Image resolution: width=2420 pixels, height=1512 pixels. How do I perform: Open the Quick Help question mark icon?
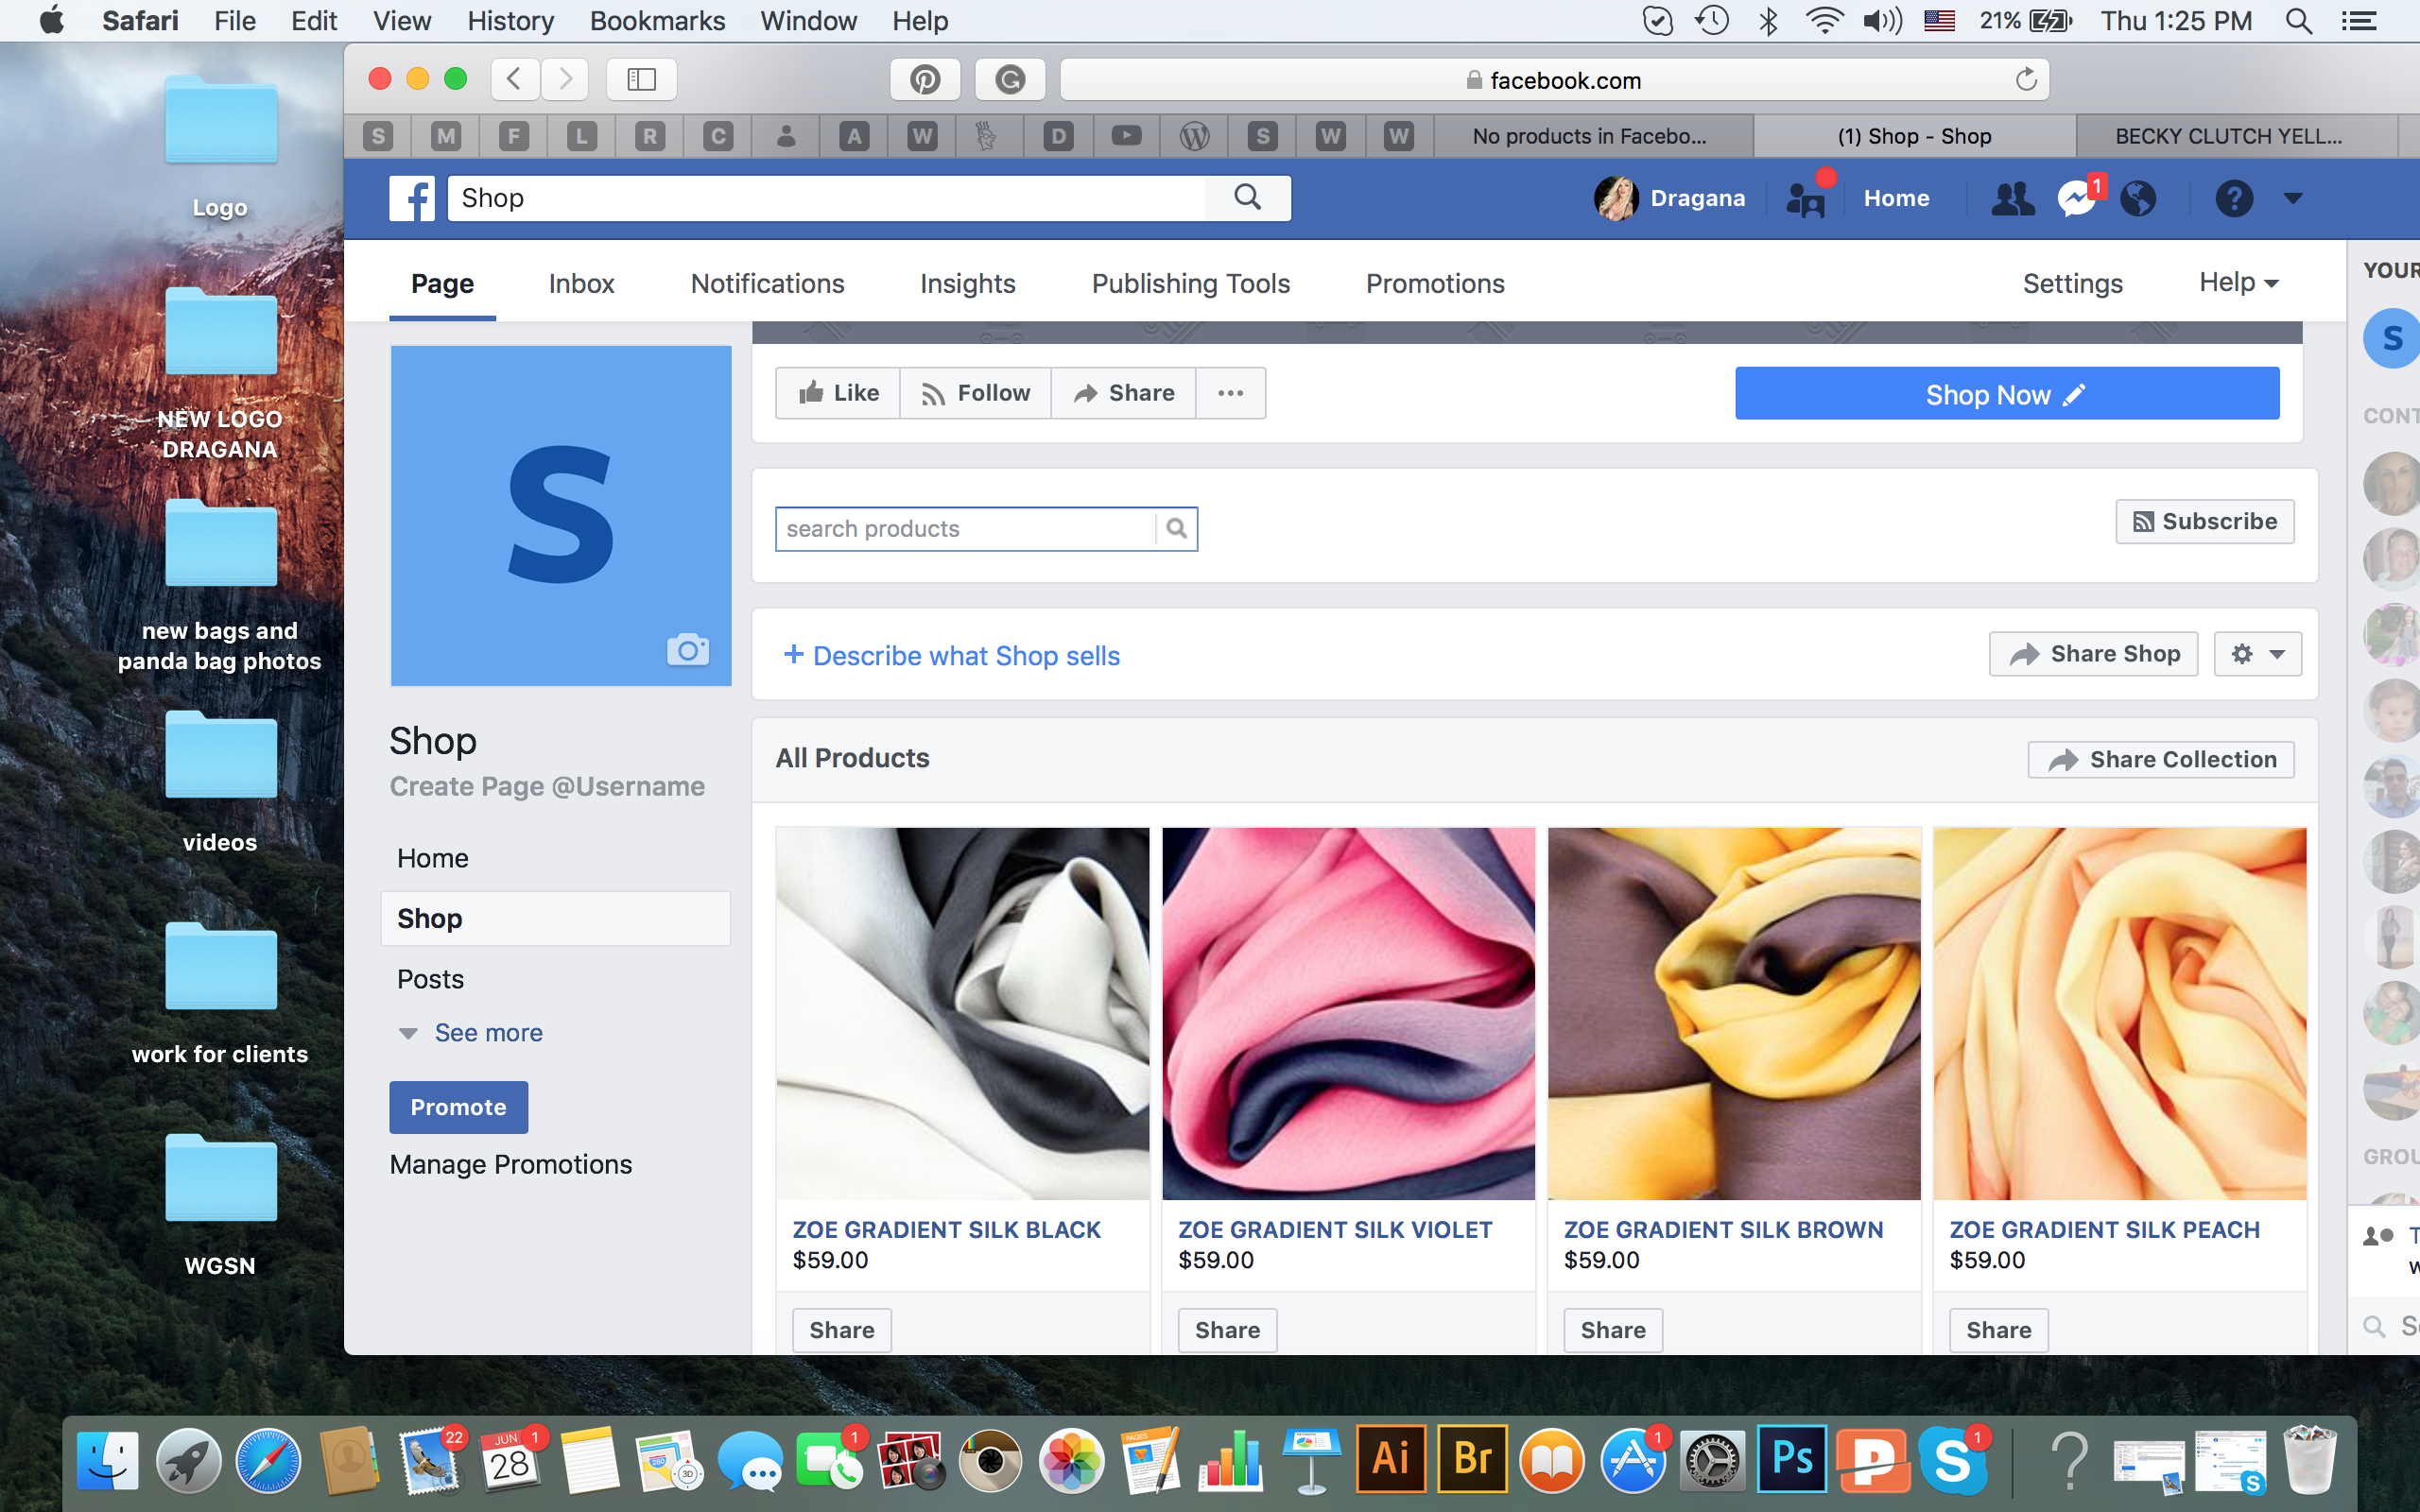pos(2233,198)
